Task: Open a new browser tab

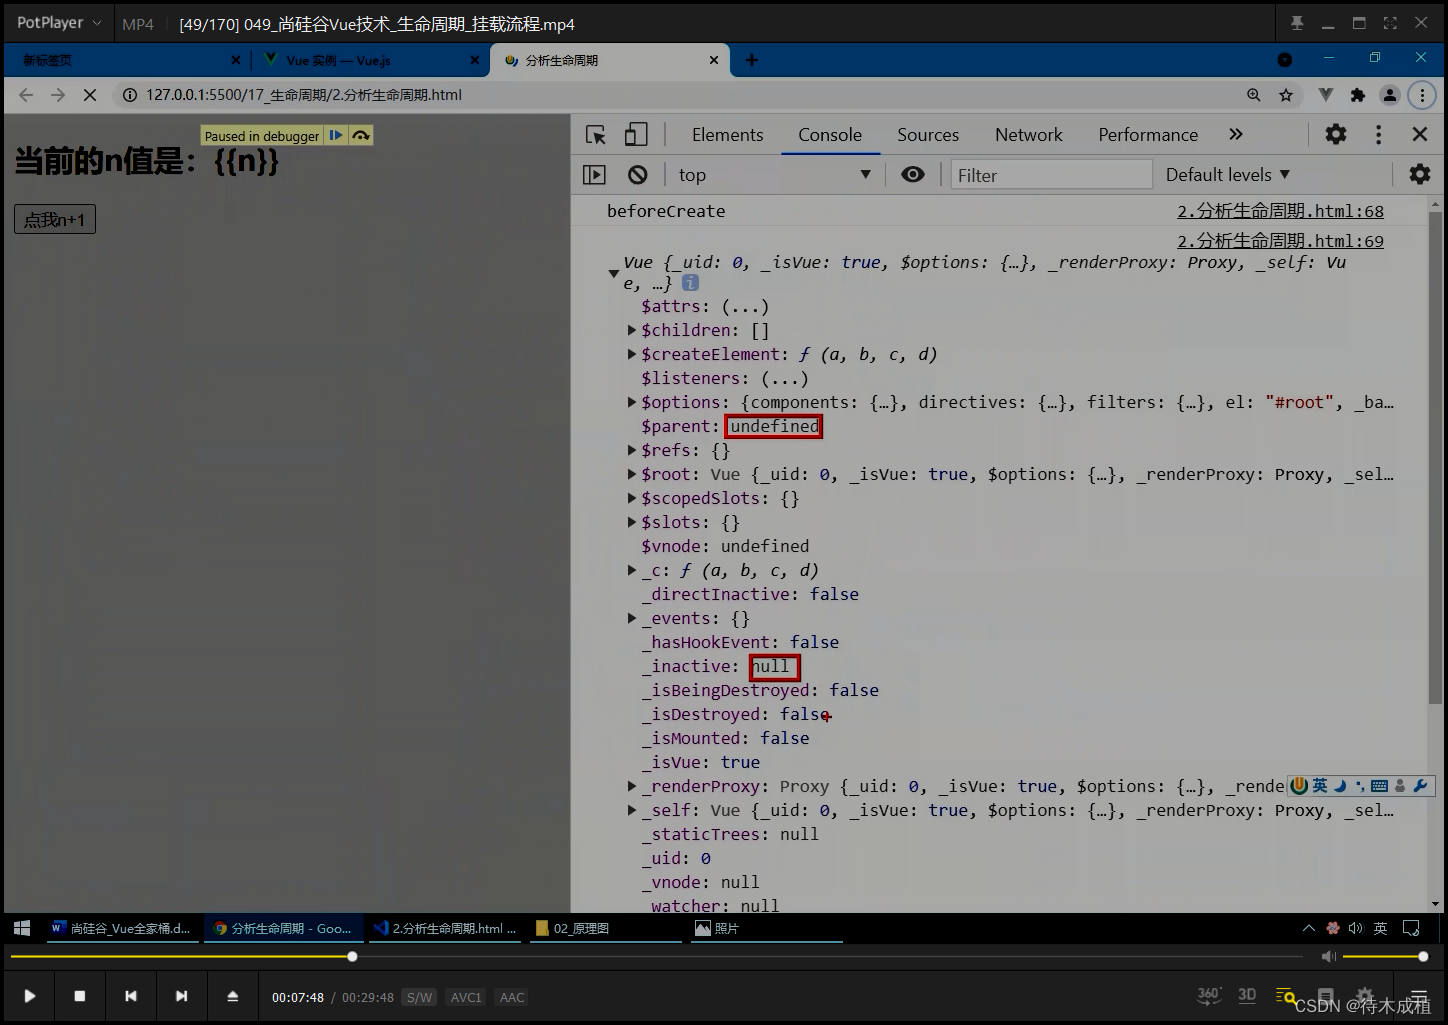Action: [752, 60]
